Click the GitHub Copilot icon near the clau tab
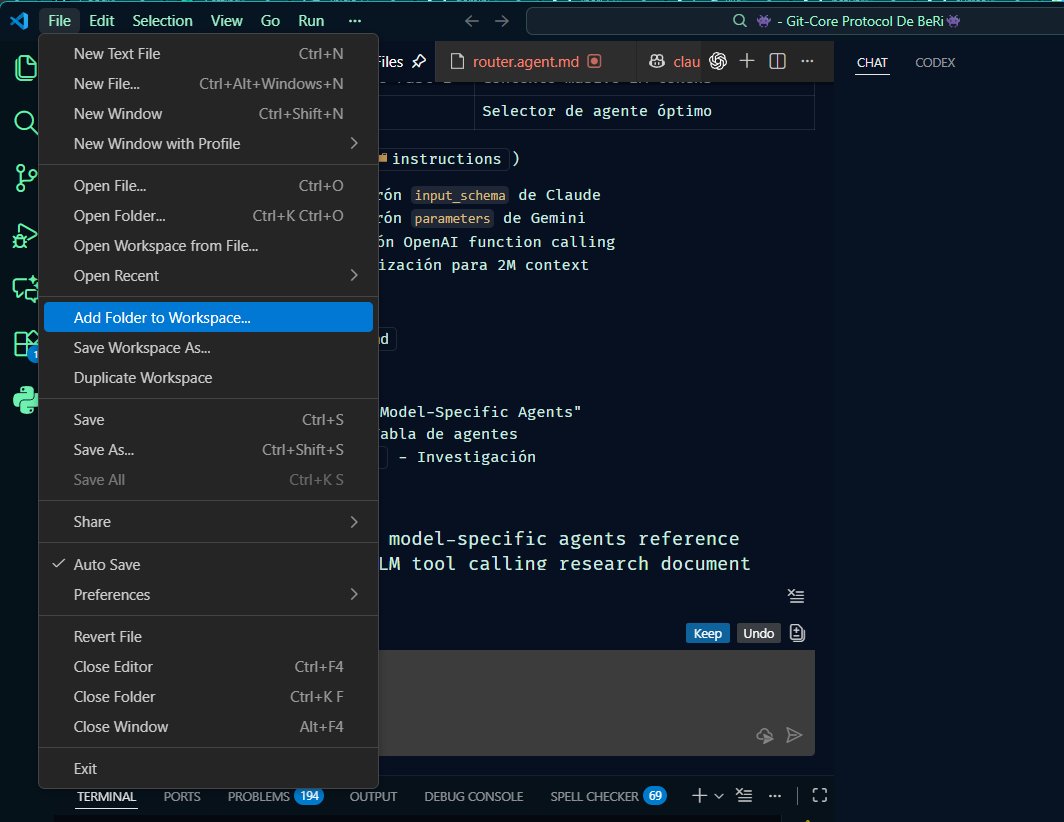The width and height of the screenshot is (1064, 822). tap(658, 60)
